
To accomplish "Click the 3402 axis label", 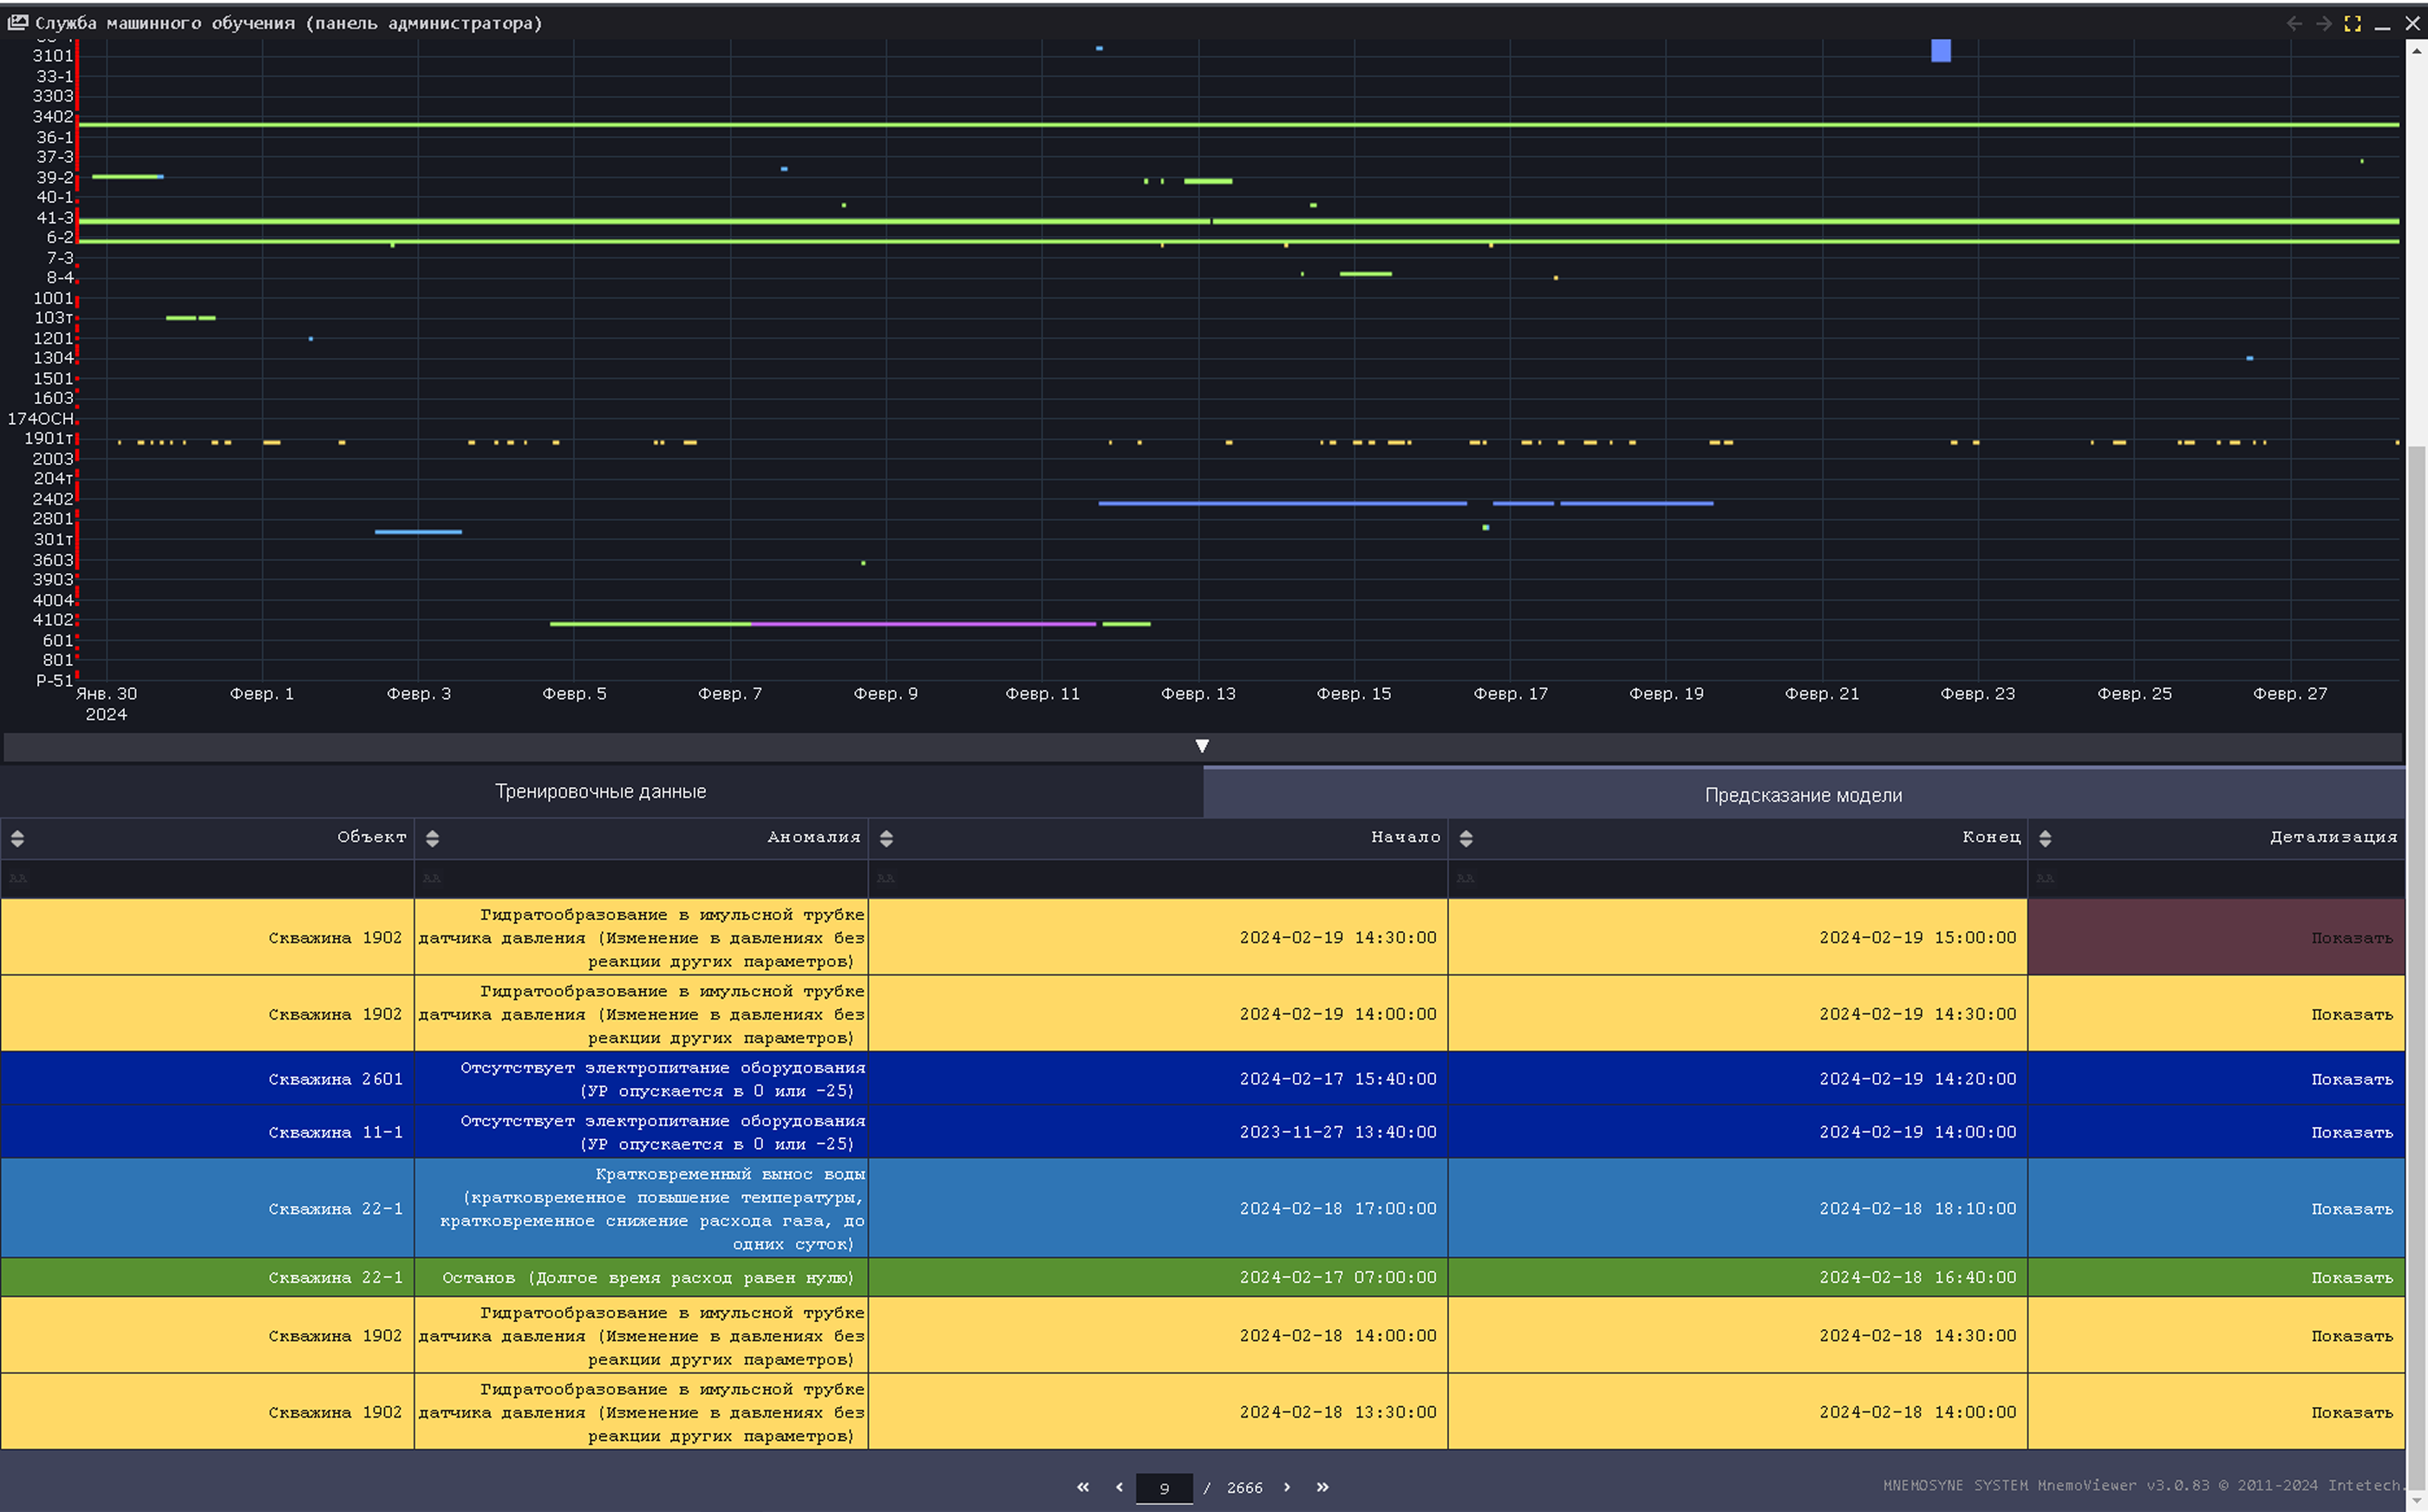I will (x=53, y=116).
